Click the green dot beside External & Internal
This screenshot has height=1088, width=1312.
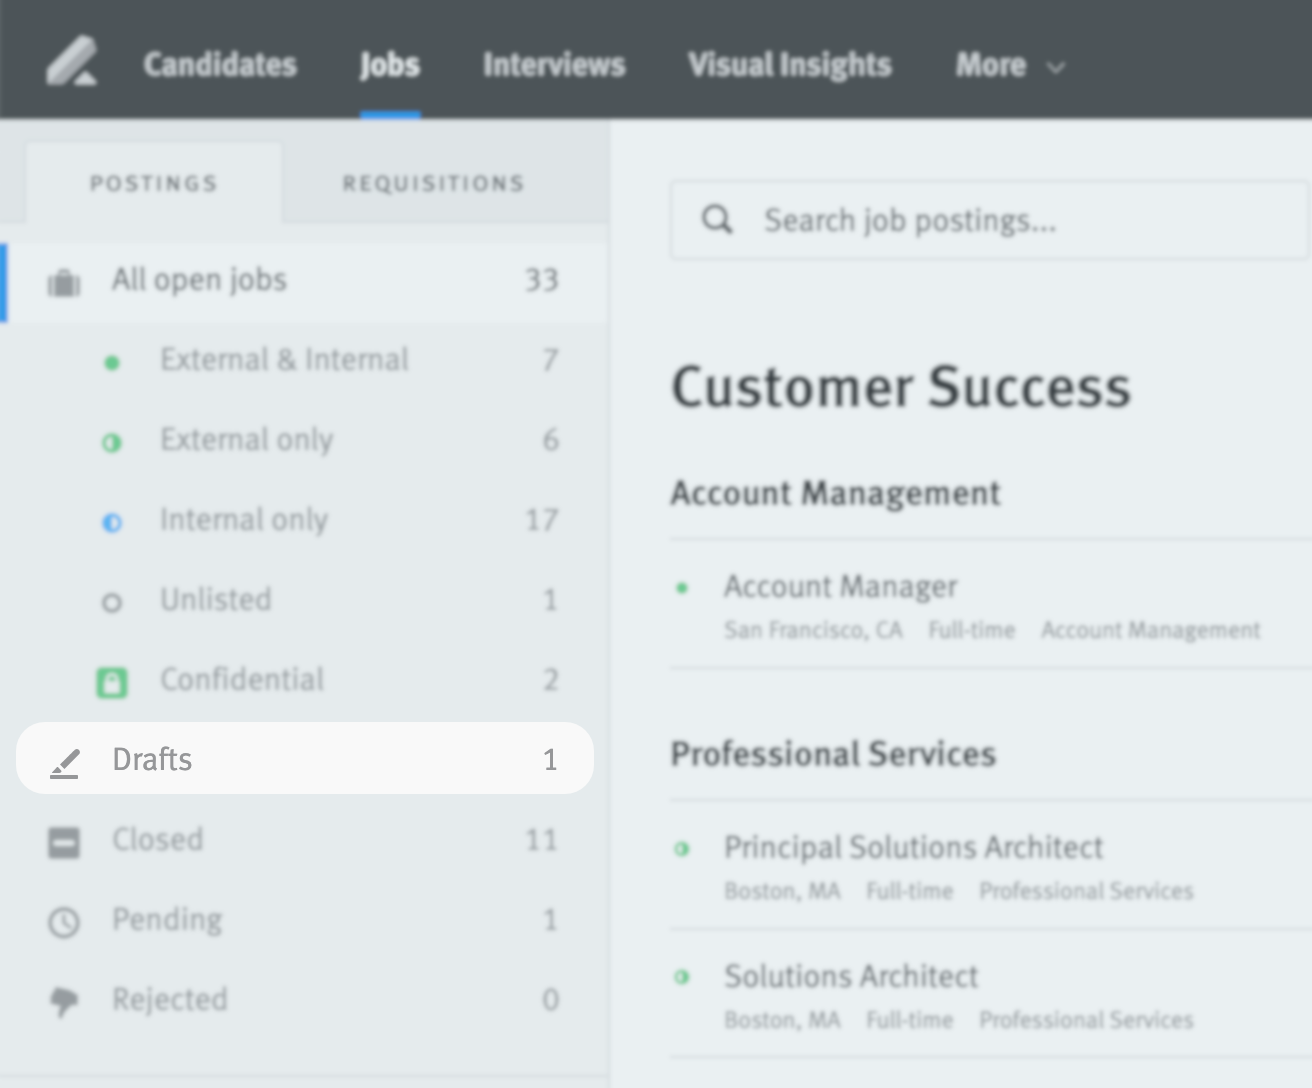pyautogui.click(x=112, y=362)
